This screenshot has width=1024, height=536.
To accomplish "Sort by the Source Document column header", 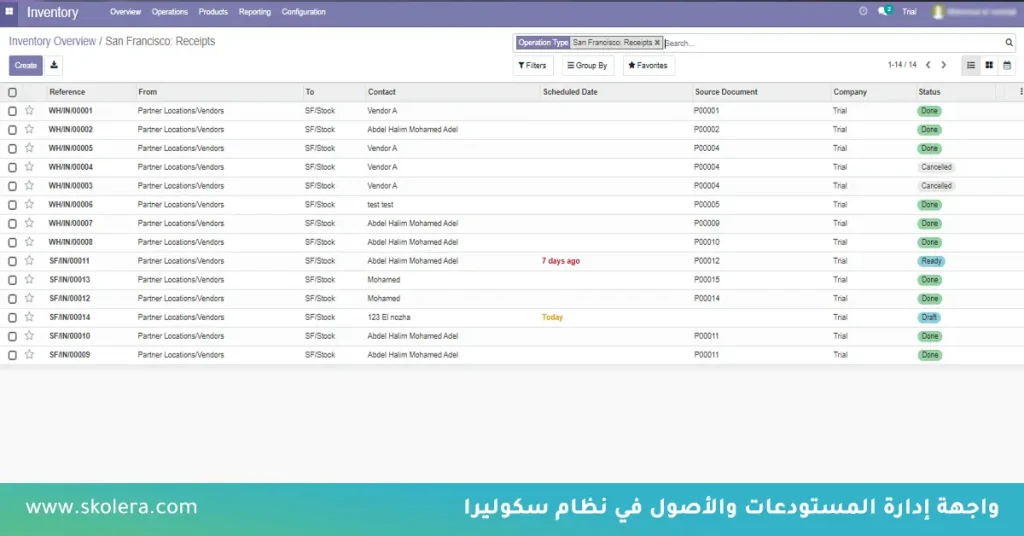I will pos(726,92).
